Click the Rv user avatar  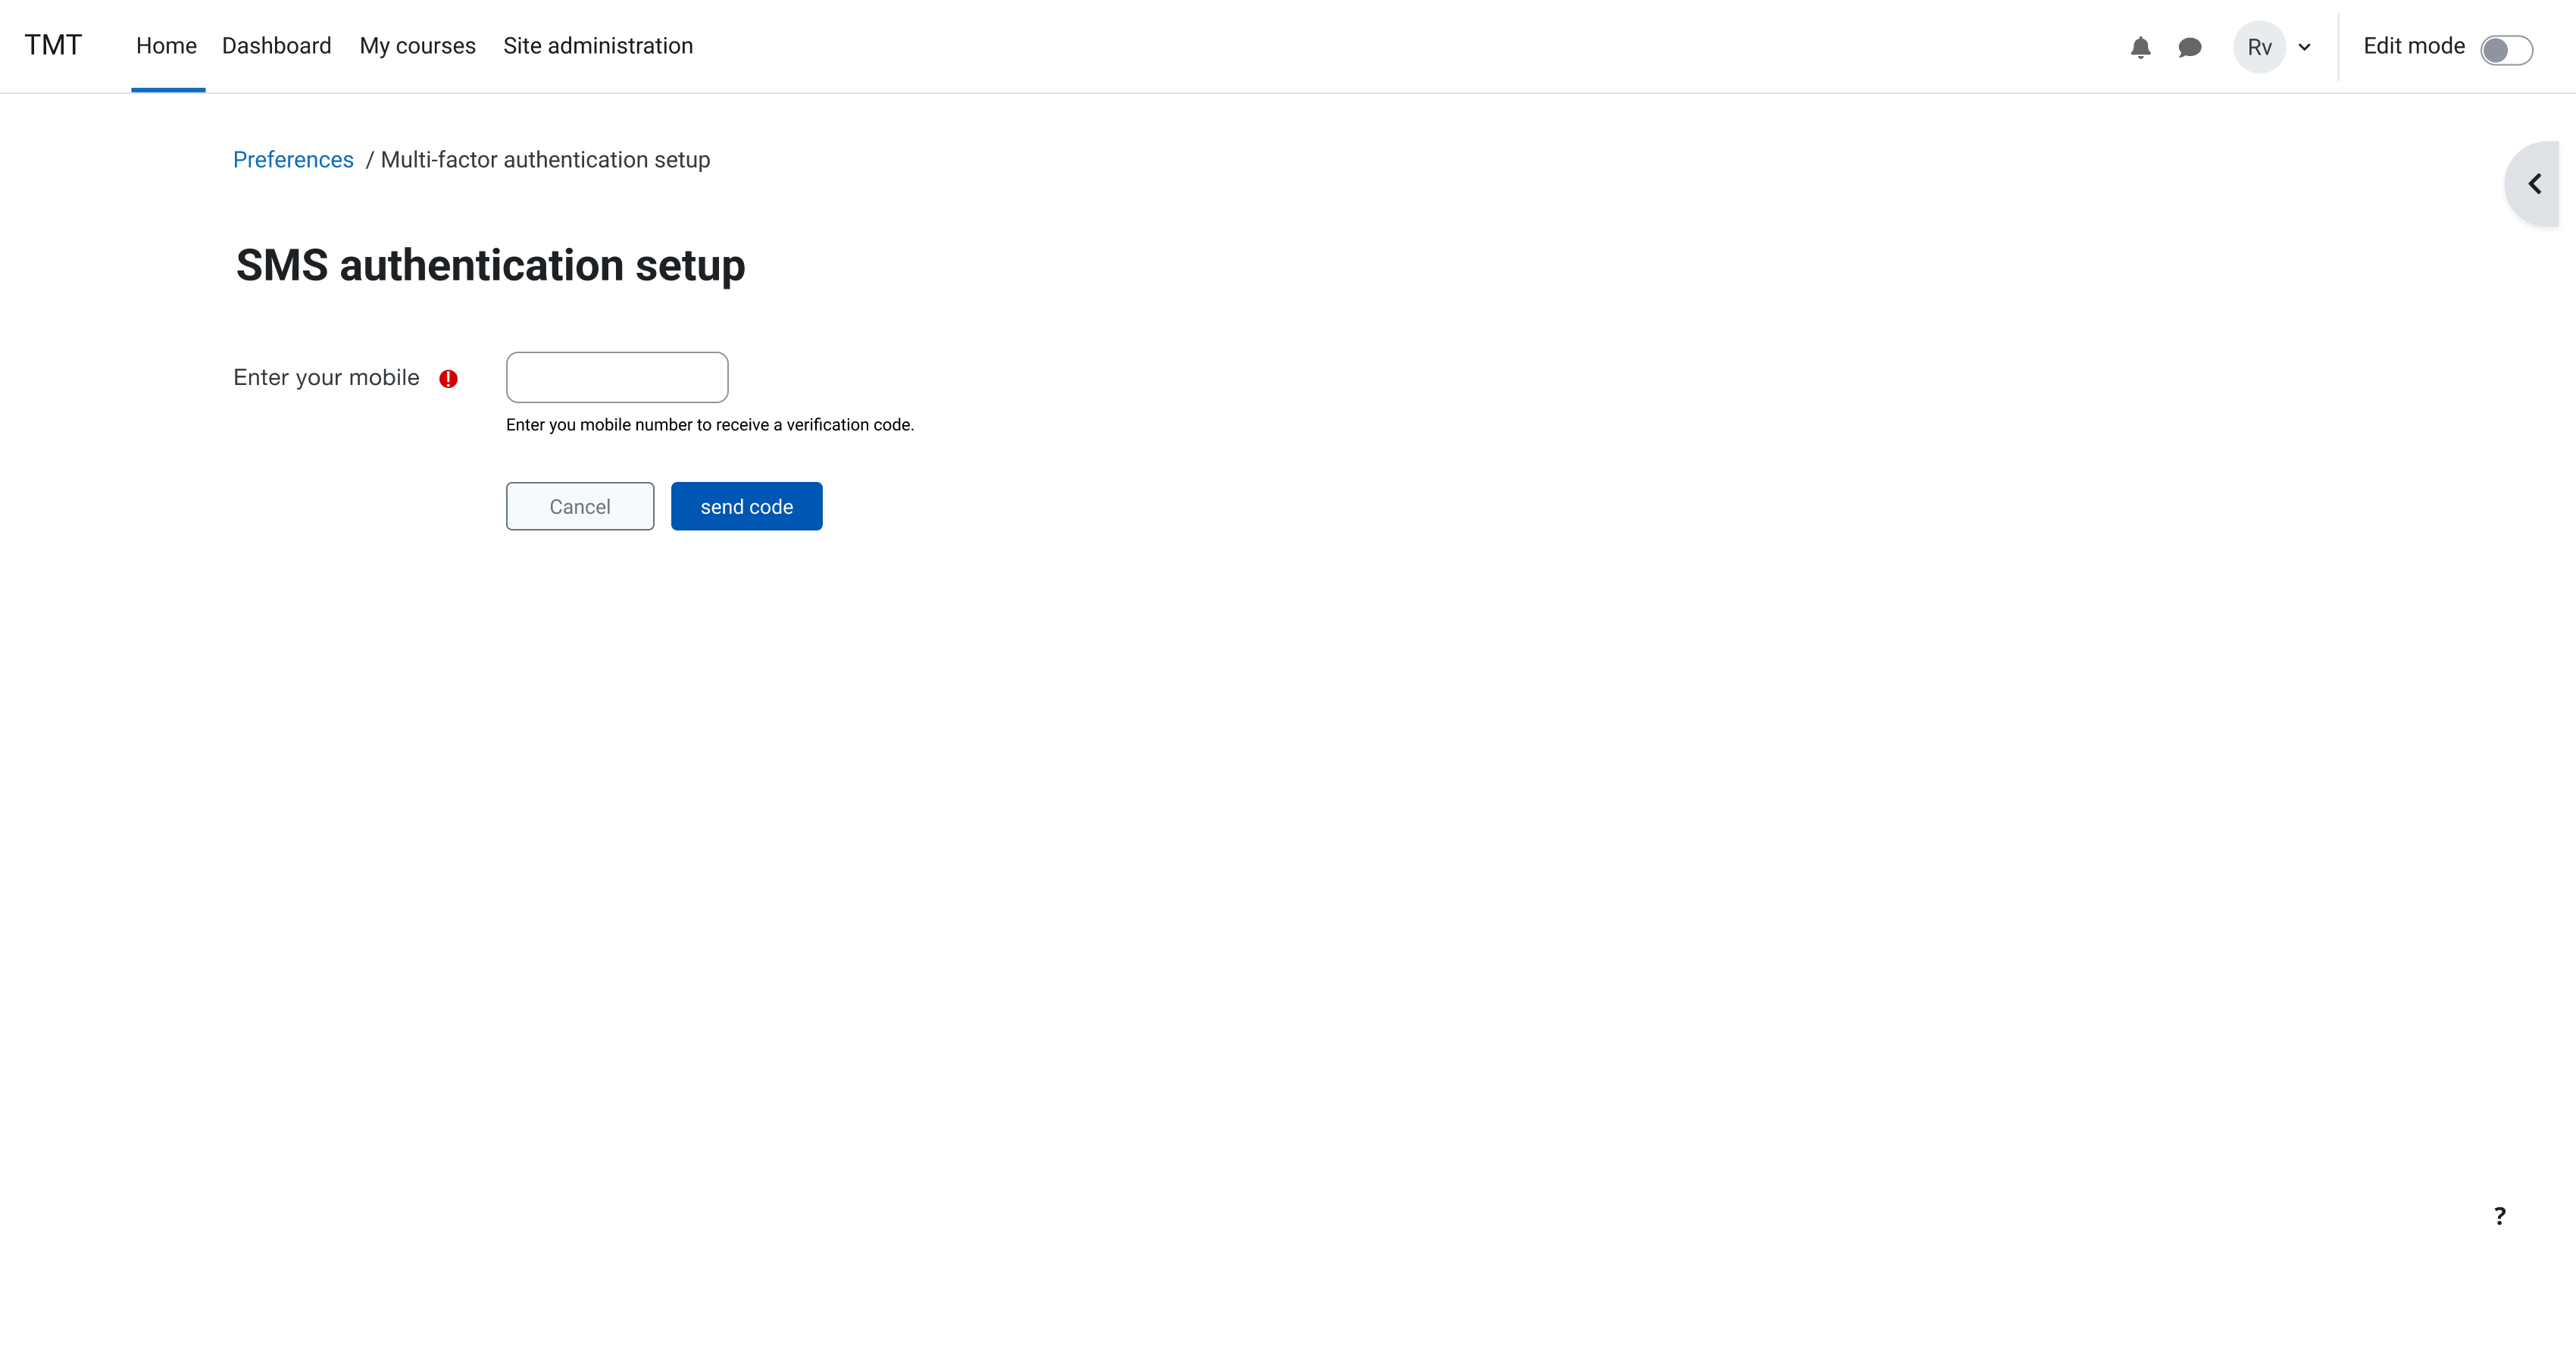coord(2259,47)
